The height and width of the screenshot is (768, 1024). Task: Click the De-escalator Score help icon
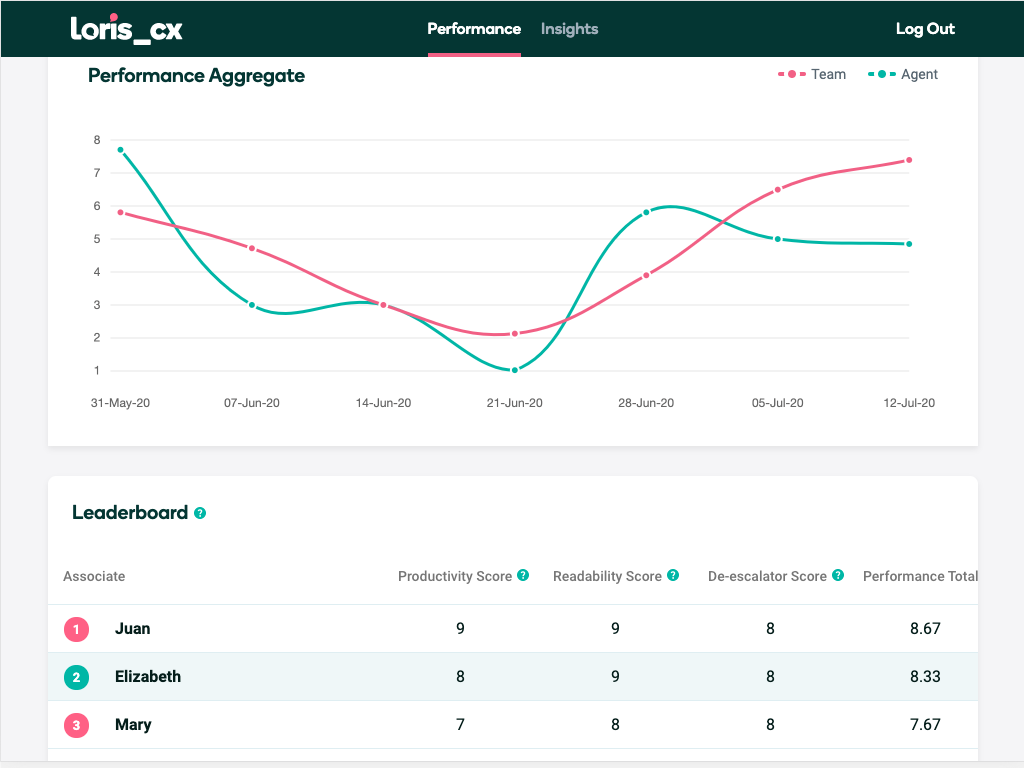838,576
